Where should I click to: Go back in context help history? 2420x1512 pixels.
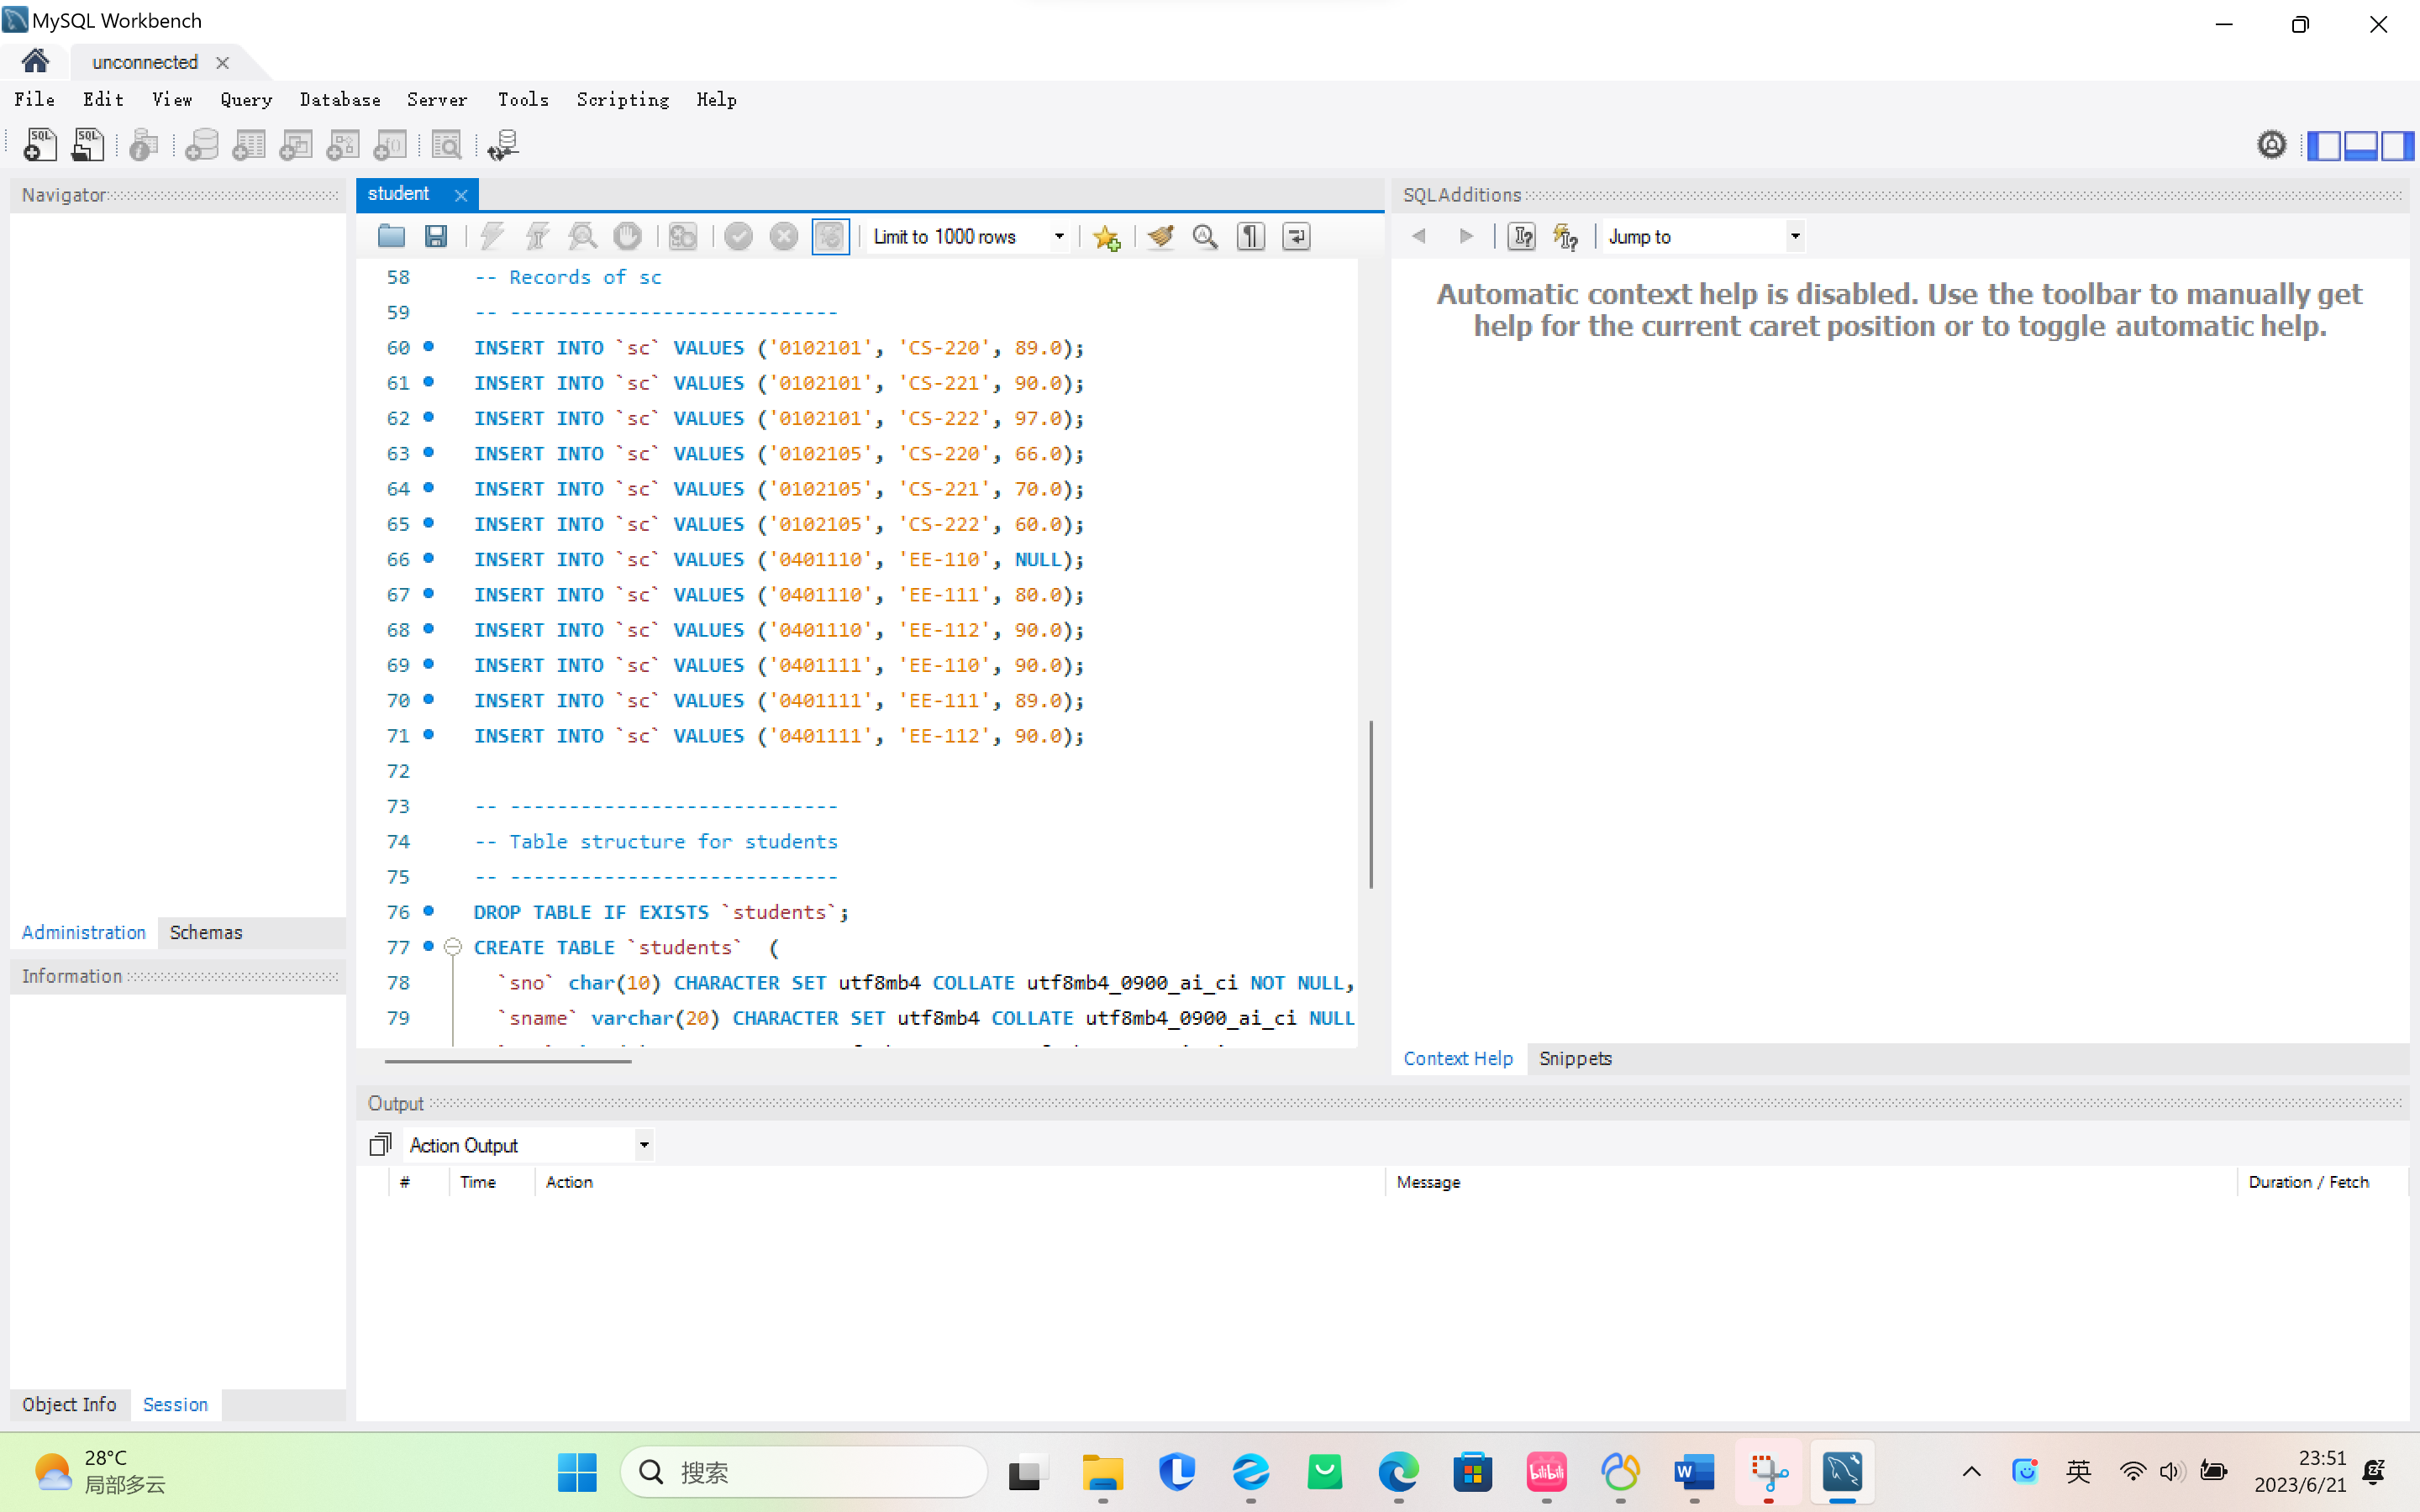(x=1418, y=236)
